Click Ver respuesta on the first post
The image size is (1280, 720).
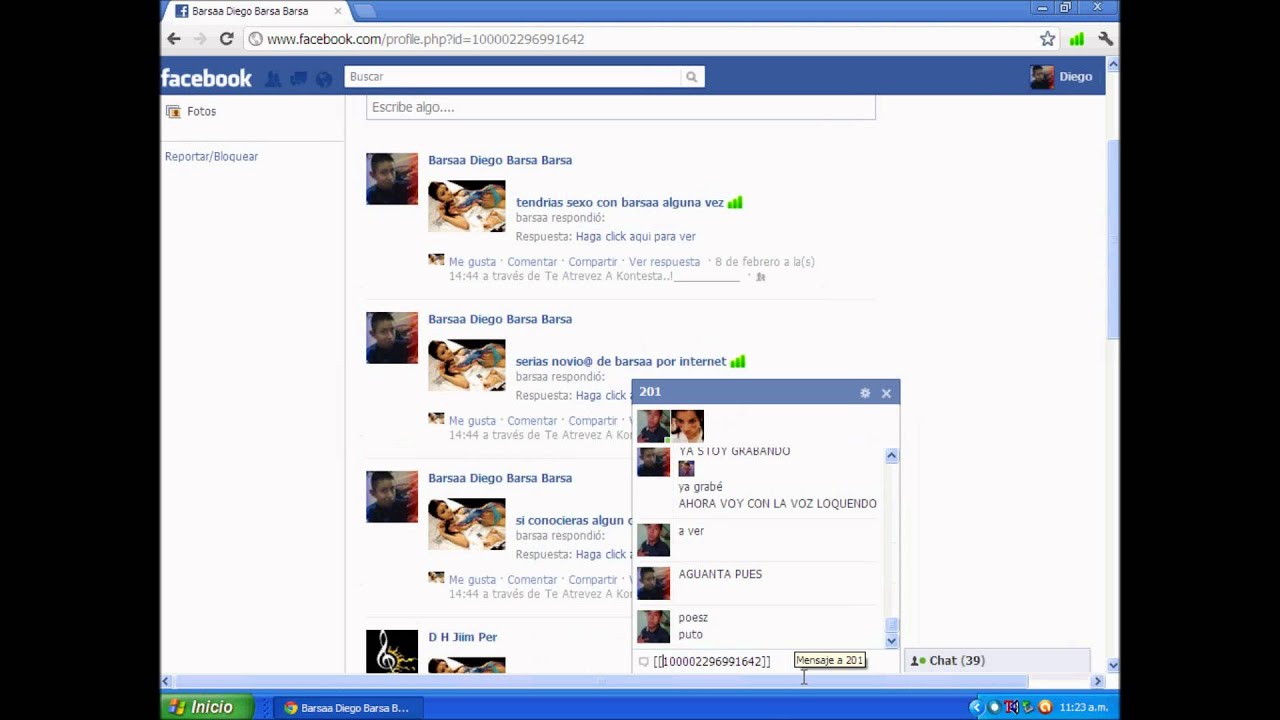(x=664, y=262)
